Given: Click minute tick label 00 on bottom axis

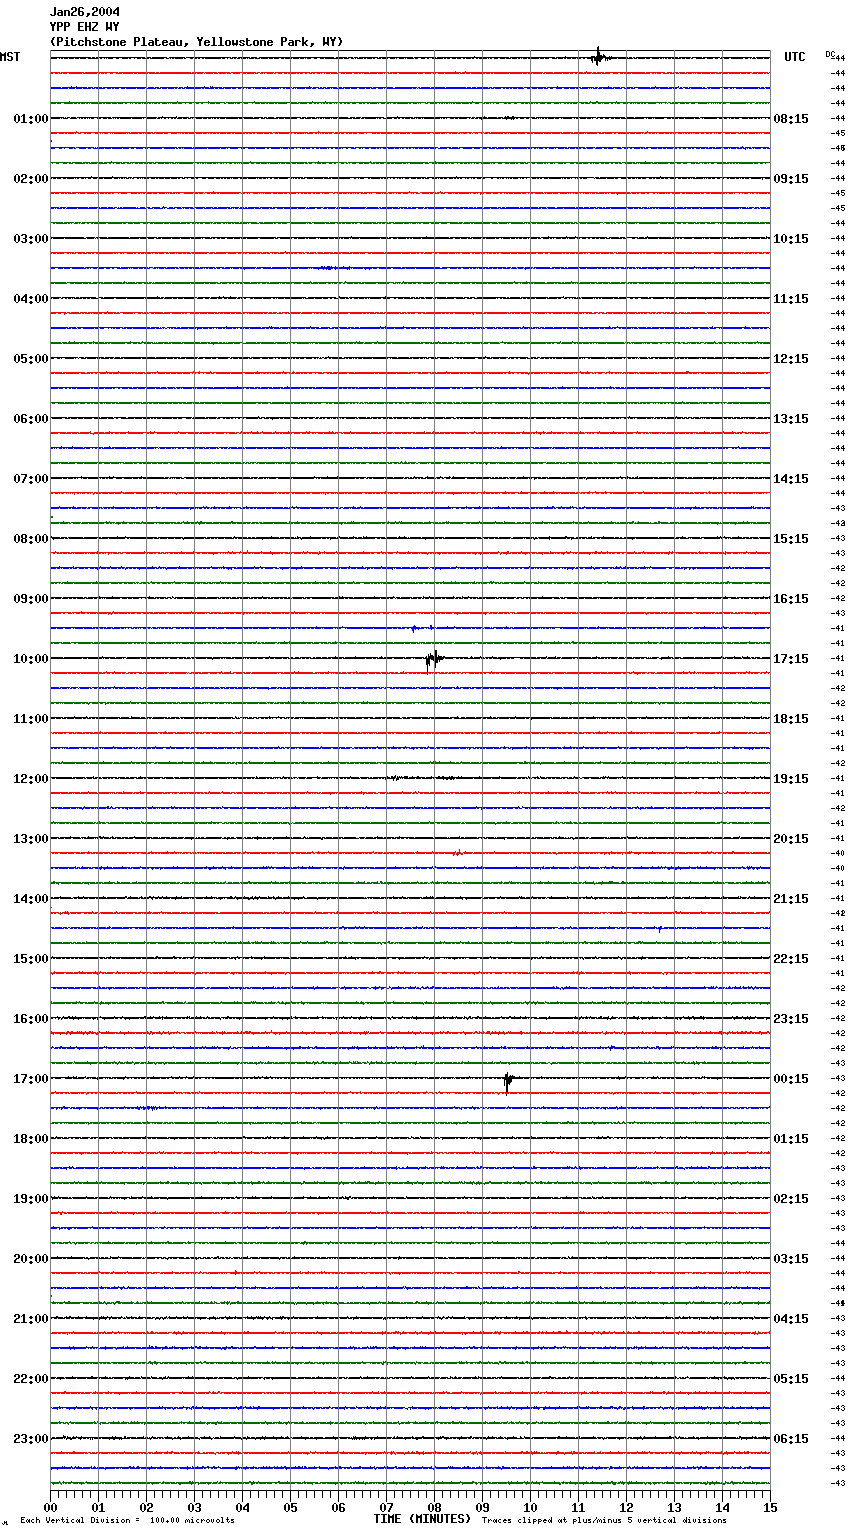Looking at the screenshot, I should [x=50, y=1508].
